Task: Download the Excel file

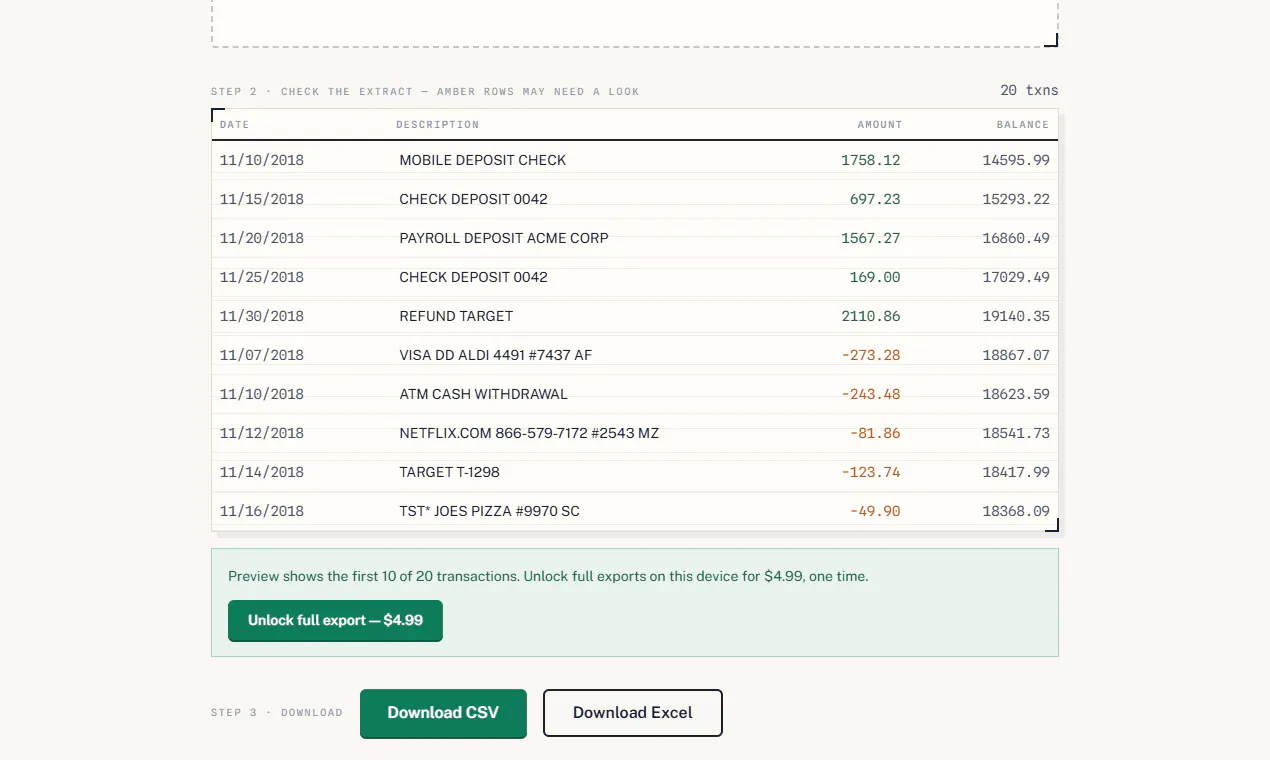Action: point(633,713)
